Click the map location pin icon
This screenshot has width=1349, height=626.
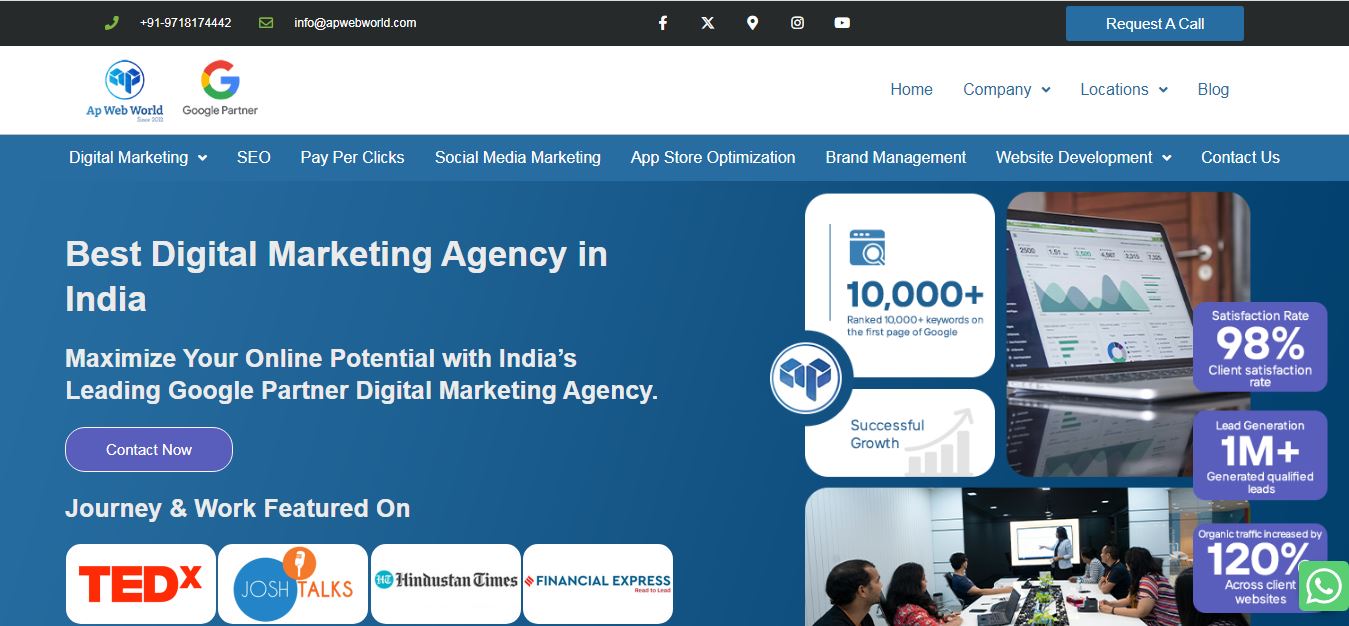[x=752, y=23]
